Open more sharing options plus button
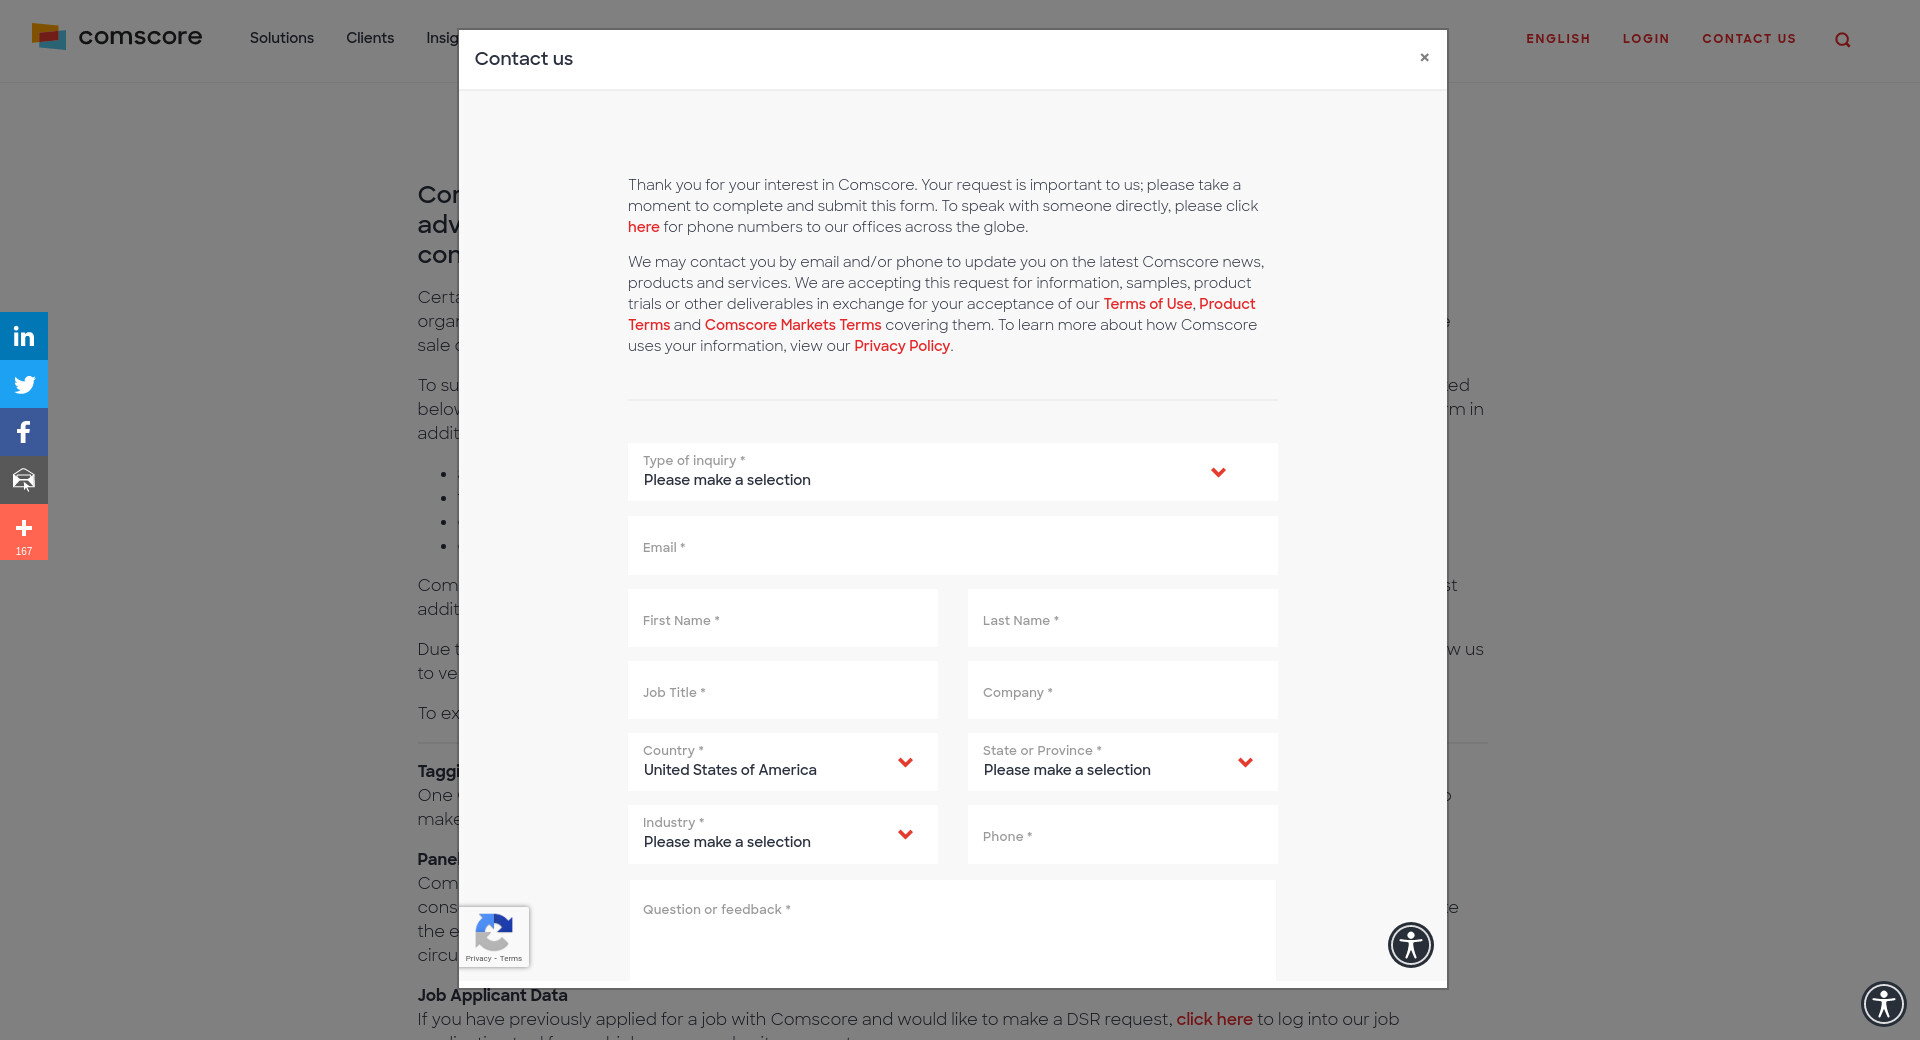This screenshot has height=1040, width=1920. (x=24, y=532)
